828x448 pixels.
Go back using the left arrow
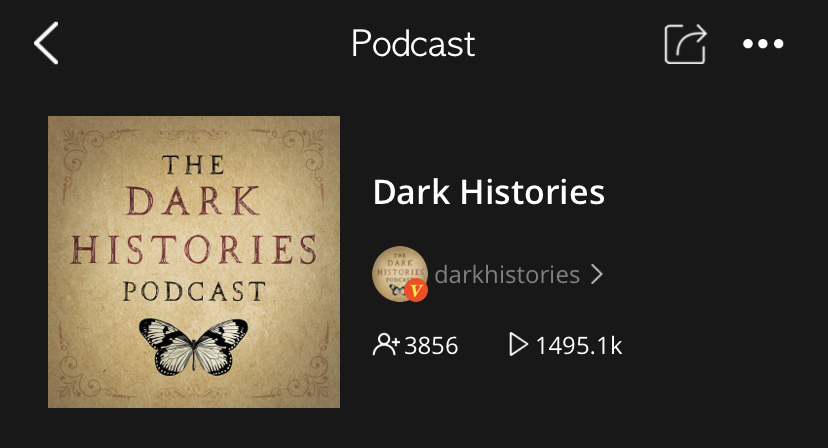(46, 43)
